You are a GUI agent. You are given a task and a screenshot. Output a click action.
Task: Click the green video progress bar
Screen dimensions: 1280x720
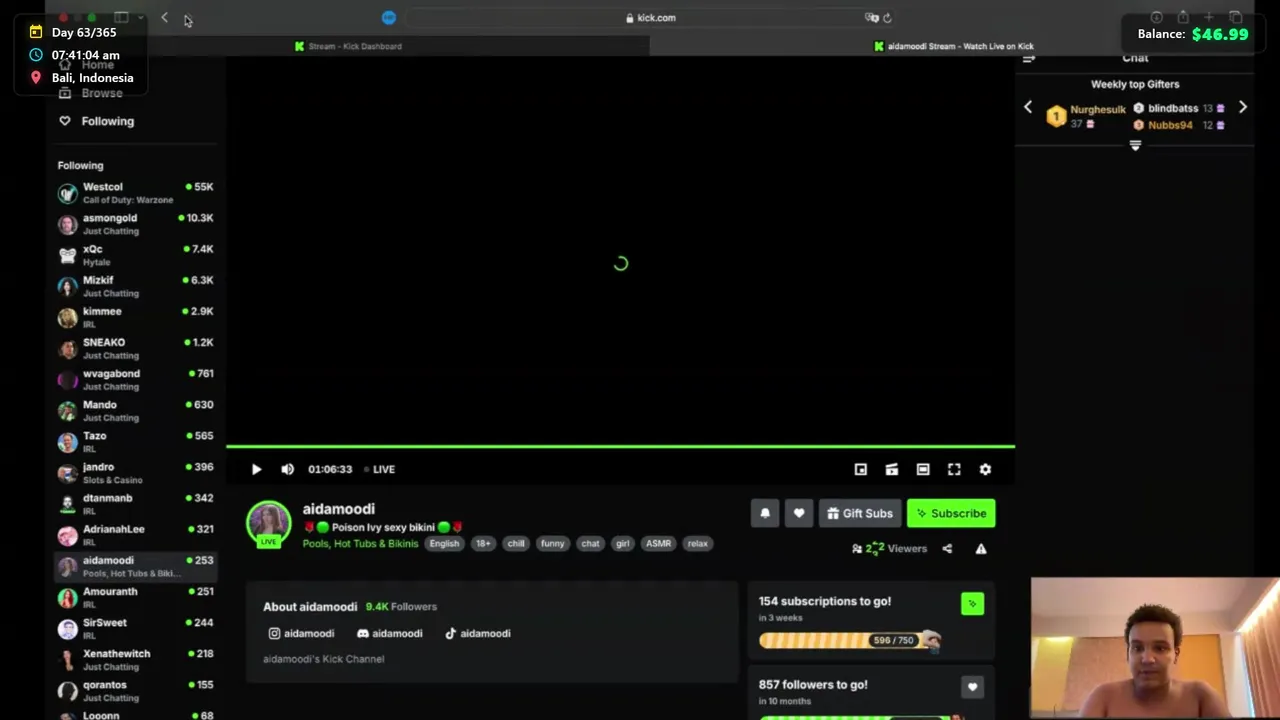(x=620, y=447)
